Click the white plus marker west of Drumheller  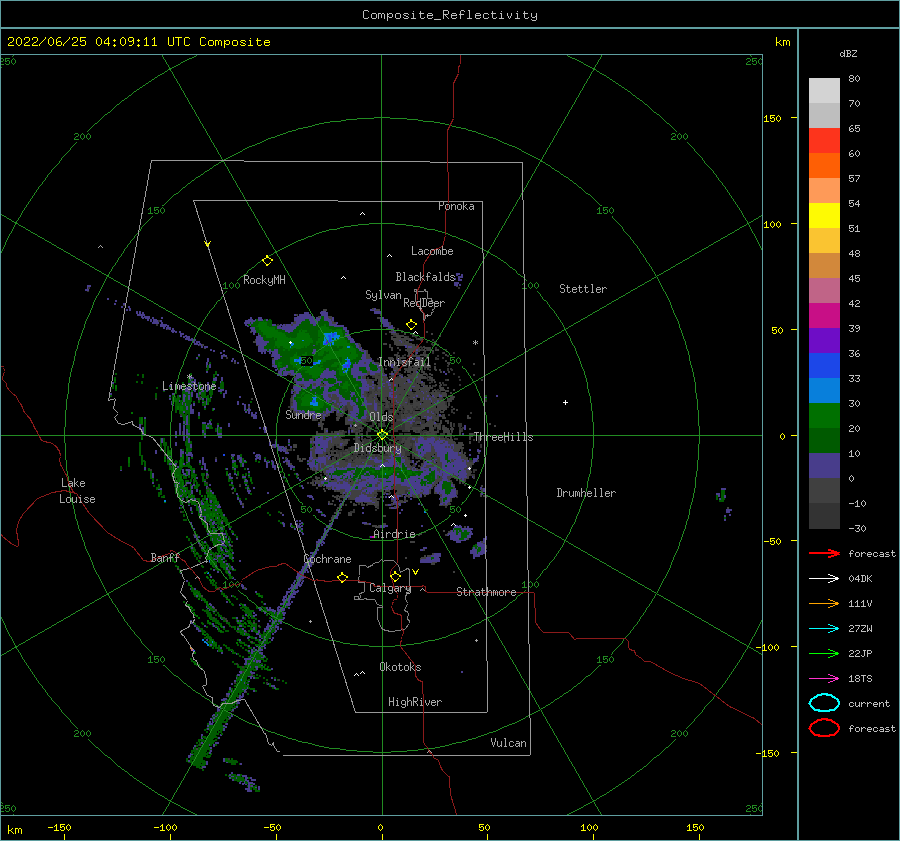(x=565, y=402)
